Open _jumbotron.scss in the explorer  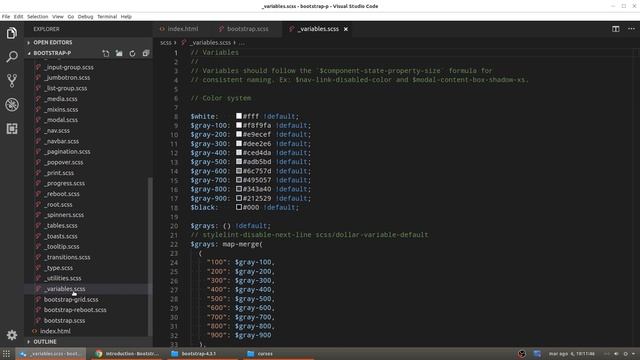67,78
